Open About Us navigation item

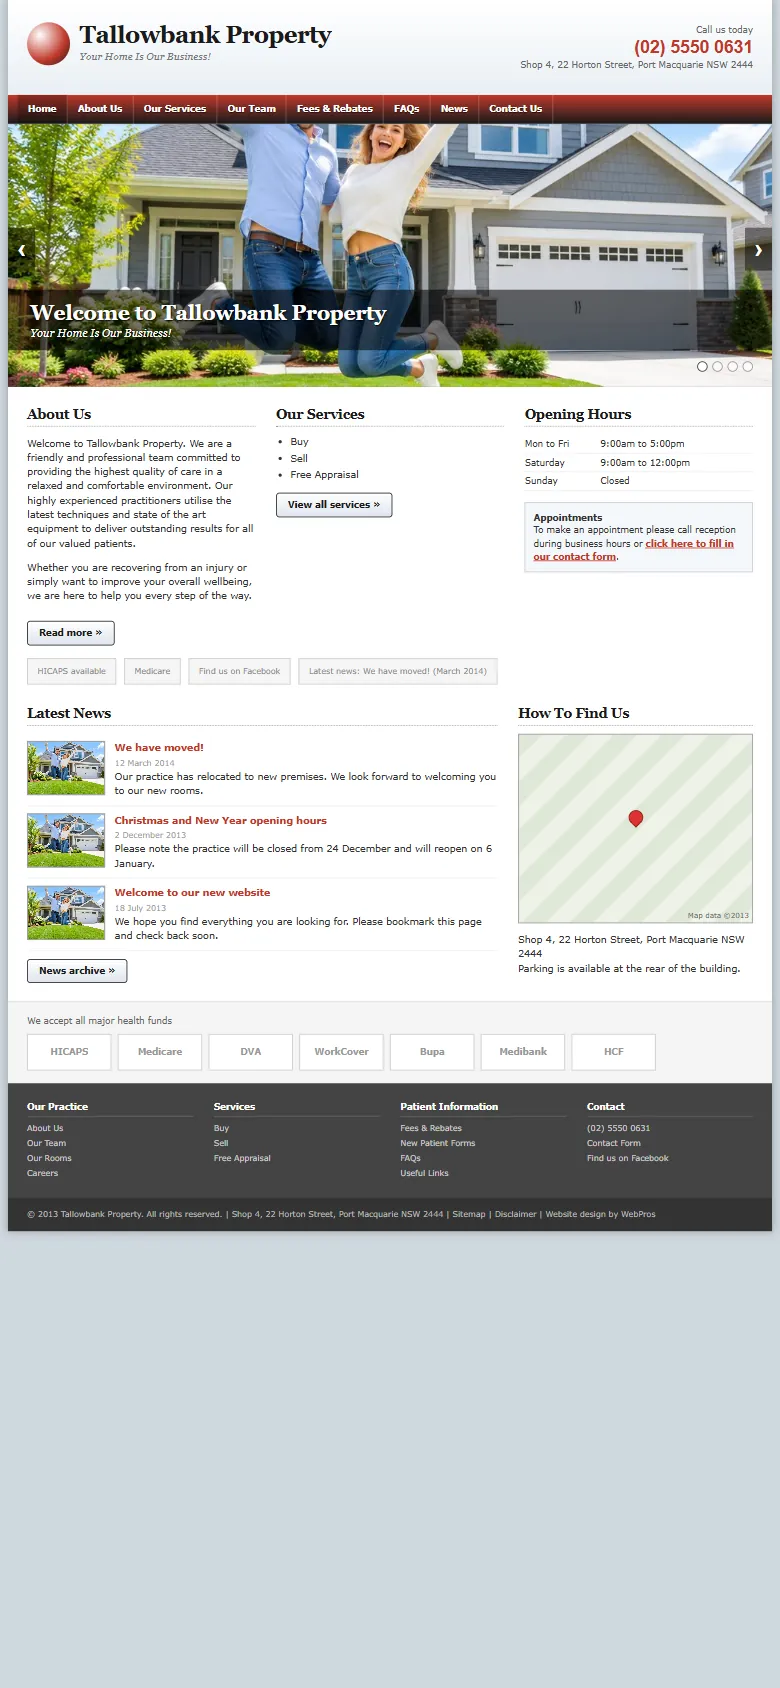click(100, 109)
